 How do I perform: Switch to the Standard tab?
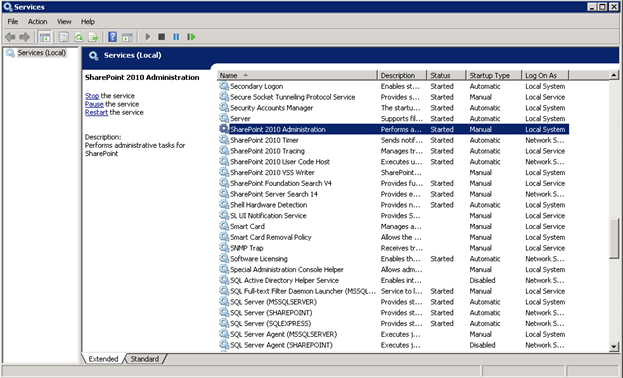[x=145, y=359]
